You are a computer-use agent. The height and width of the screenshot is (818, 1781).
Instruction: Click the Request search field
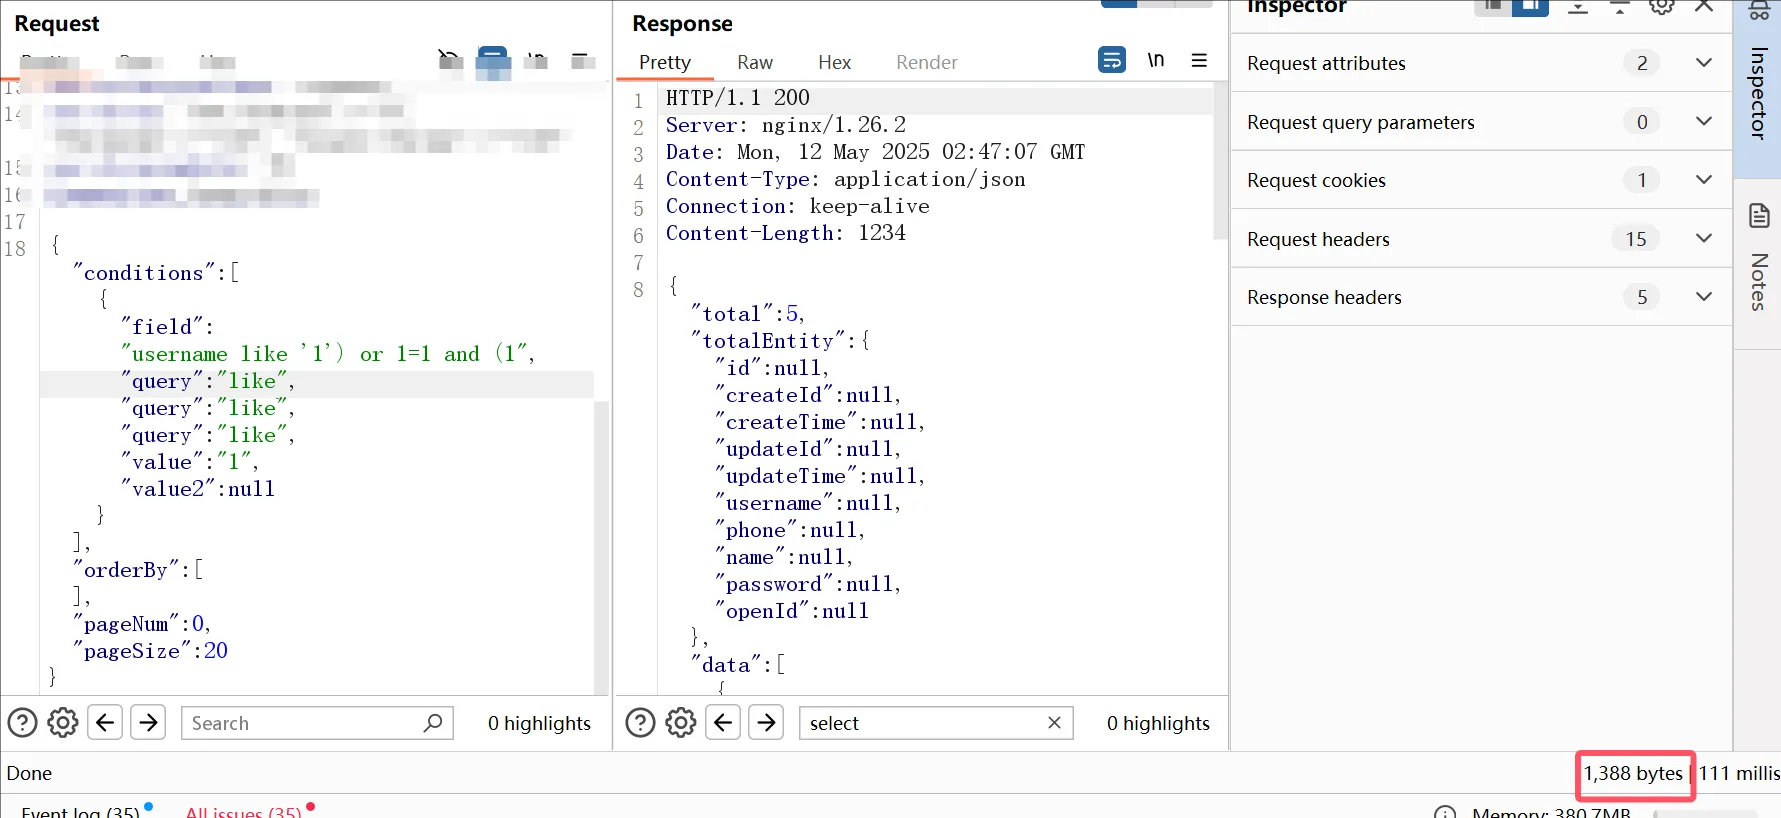(x=317, y=723)
